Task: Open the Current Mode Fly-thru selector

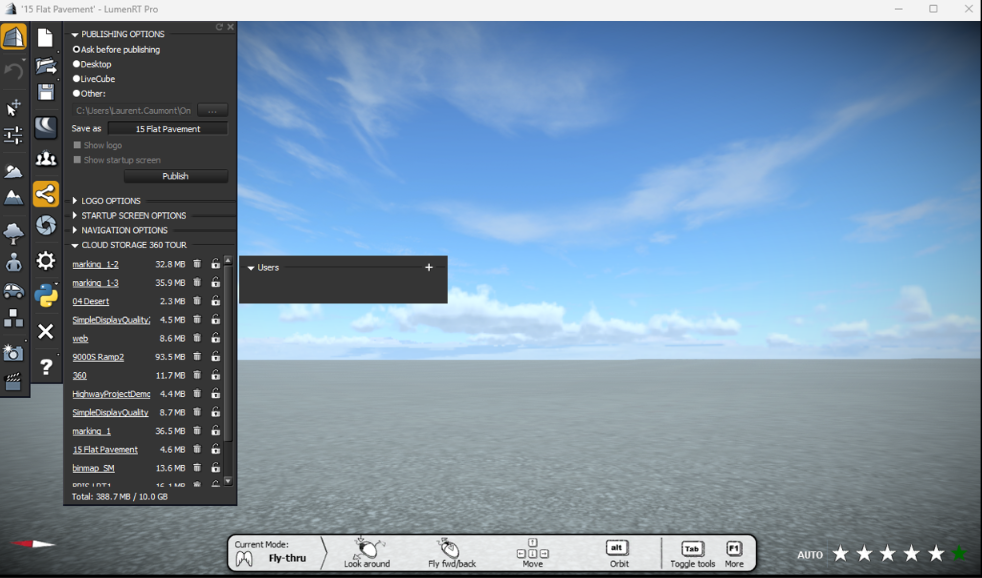Action: click(x=271, y=552)
